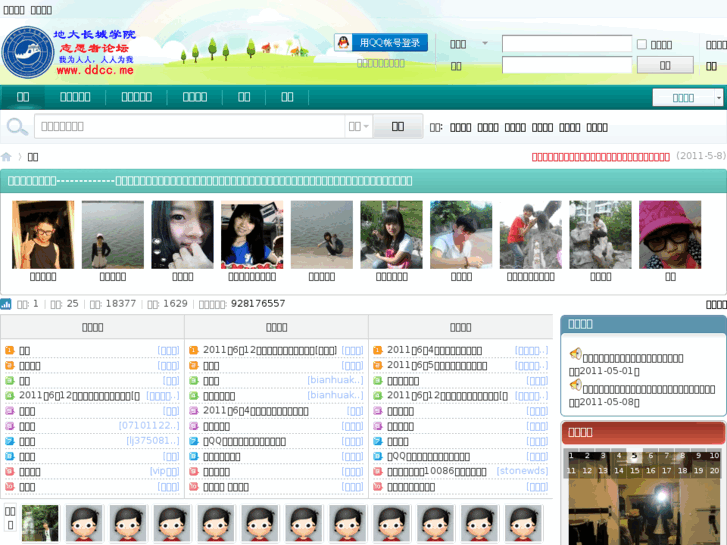This screenshot has width=727, height=545.
Task: Open the author link 07101122..
Action: pyautogui.click(x=149, y=426)
